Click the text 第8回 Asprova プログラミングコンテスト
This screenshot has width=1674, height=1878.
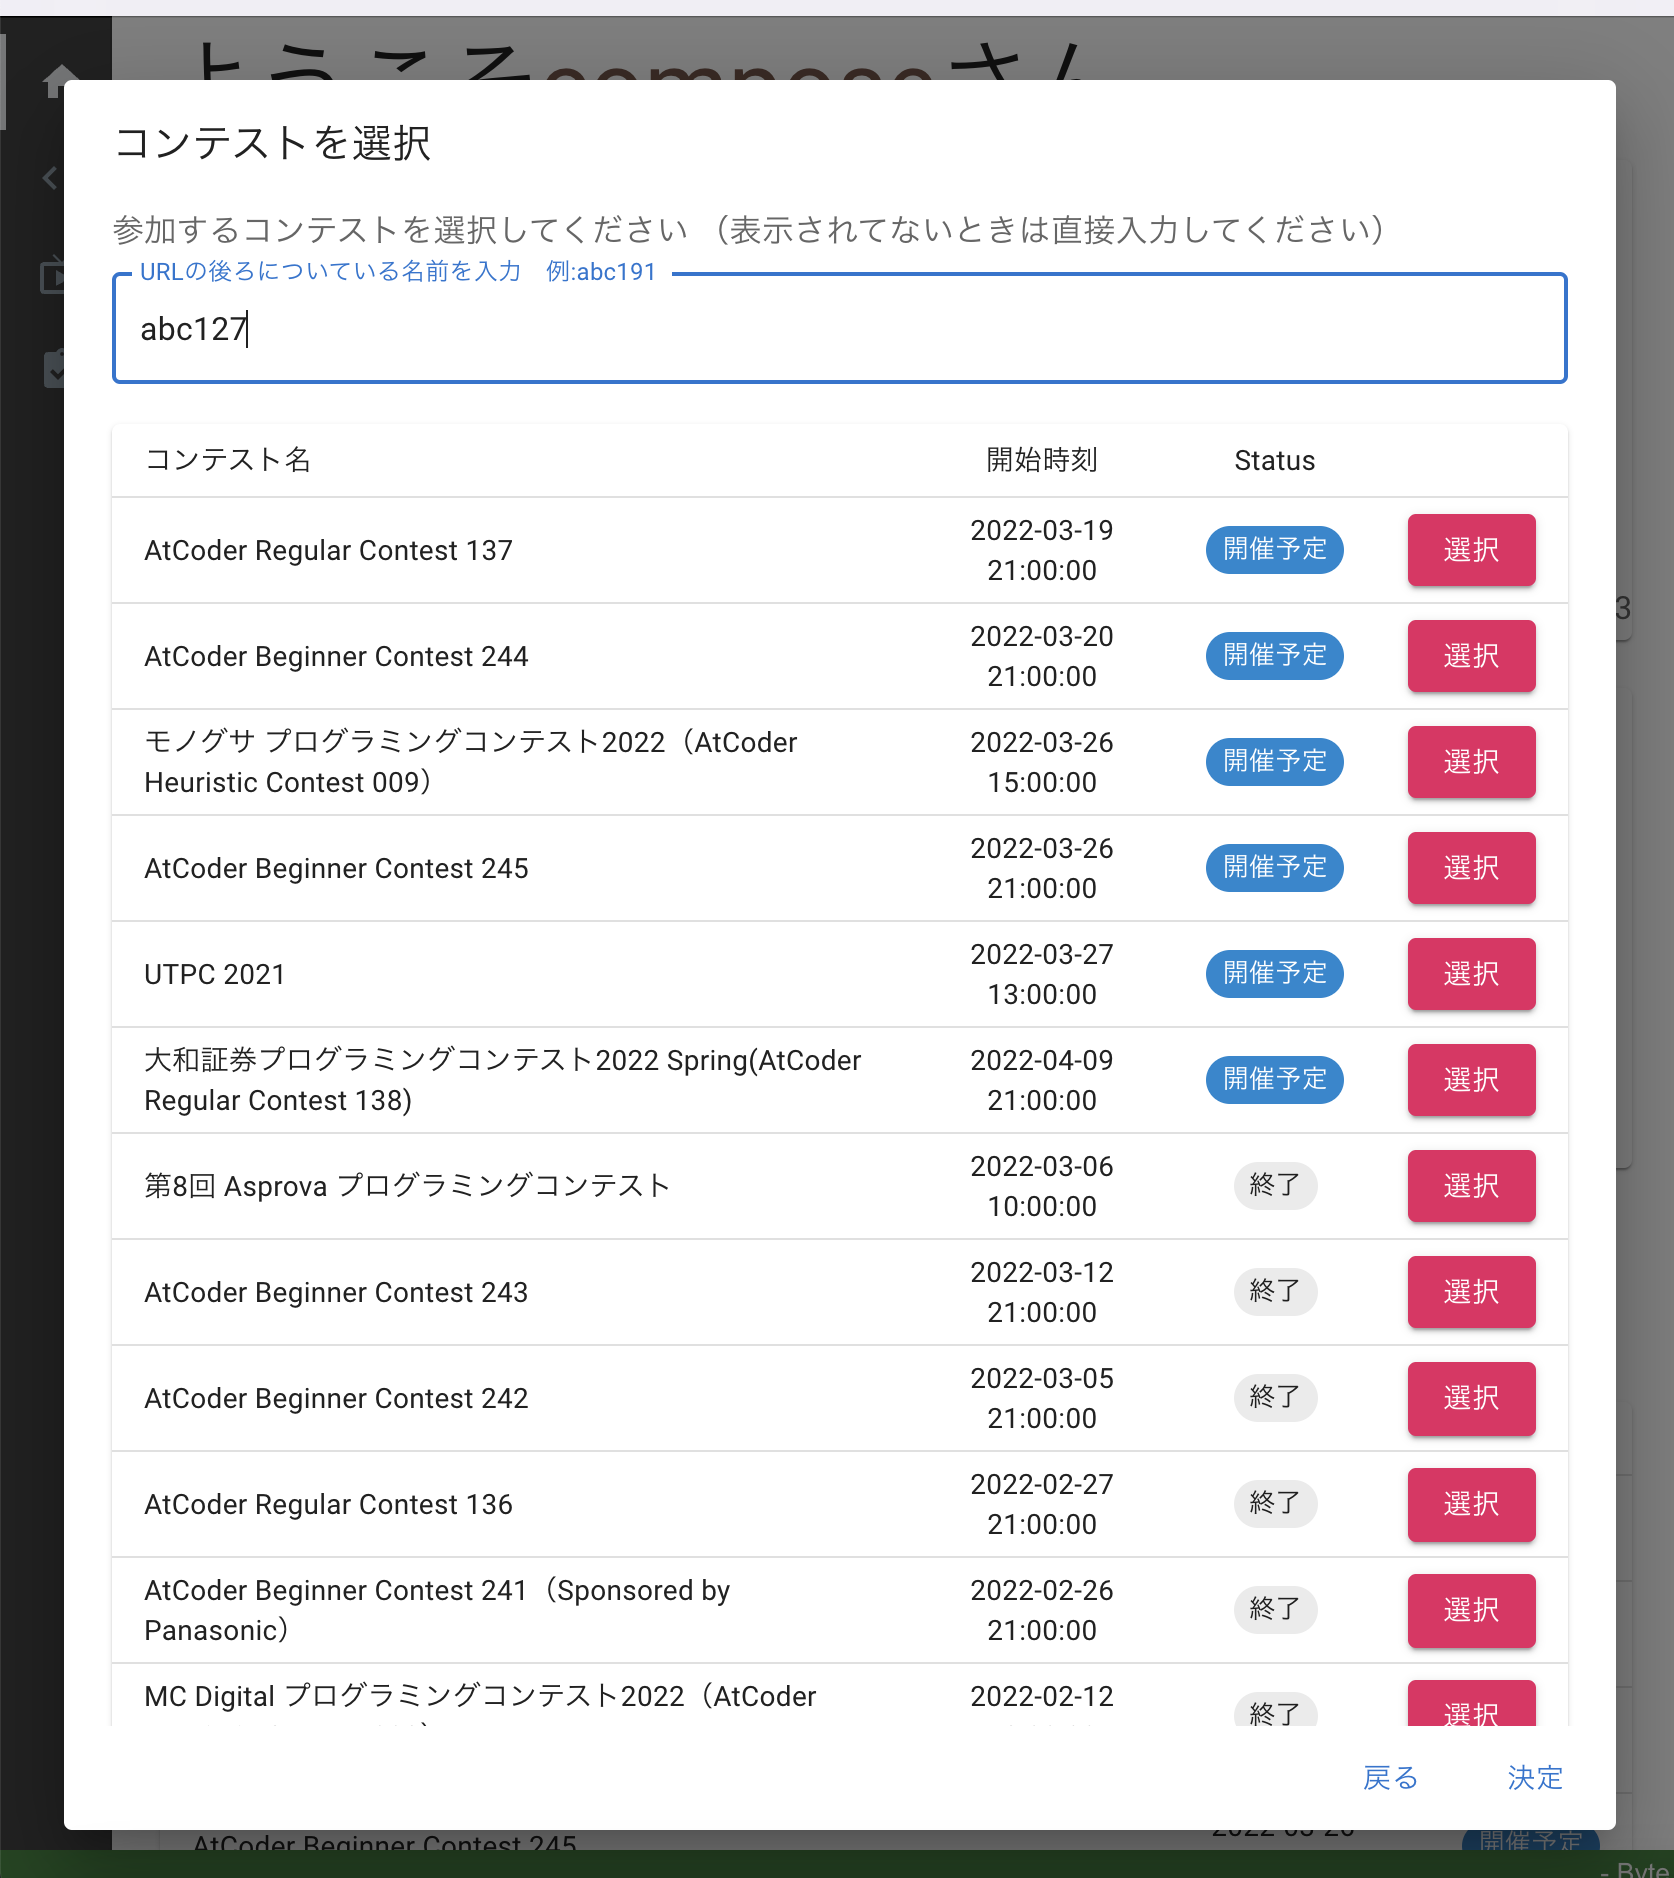(x=407, y=1186)
